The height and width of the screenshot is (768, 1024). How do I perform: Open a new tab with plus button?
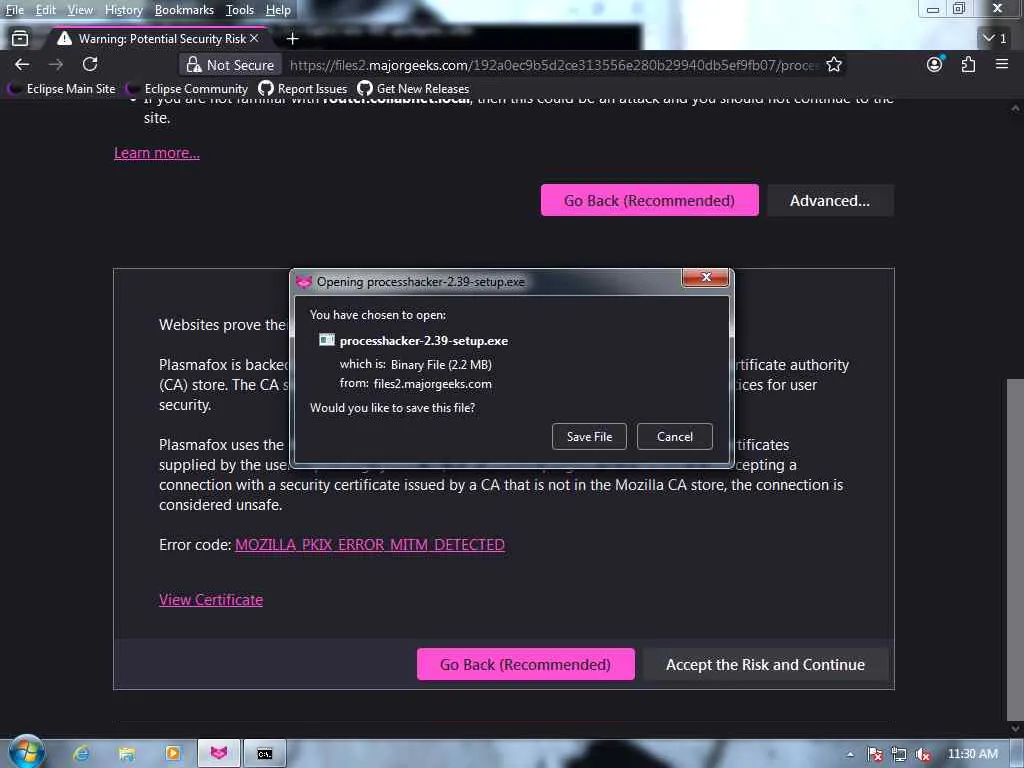click(293, 39)
